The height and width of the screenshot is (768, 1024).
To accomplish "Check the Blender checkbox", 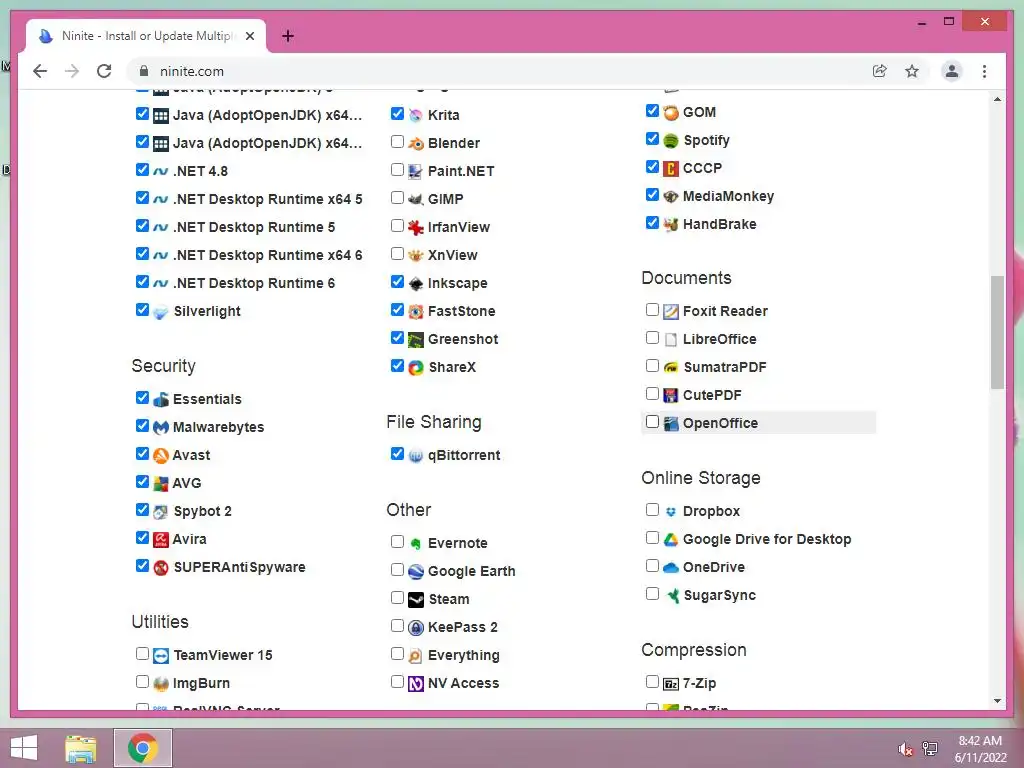I will pos(397,141).
